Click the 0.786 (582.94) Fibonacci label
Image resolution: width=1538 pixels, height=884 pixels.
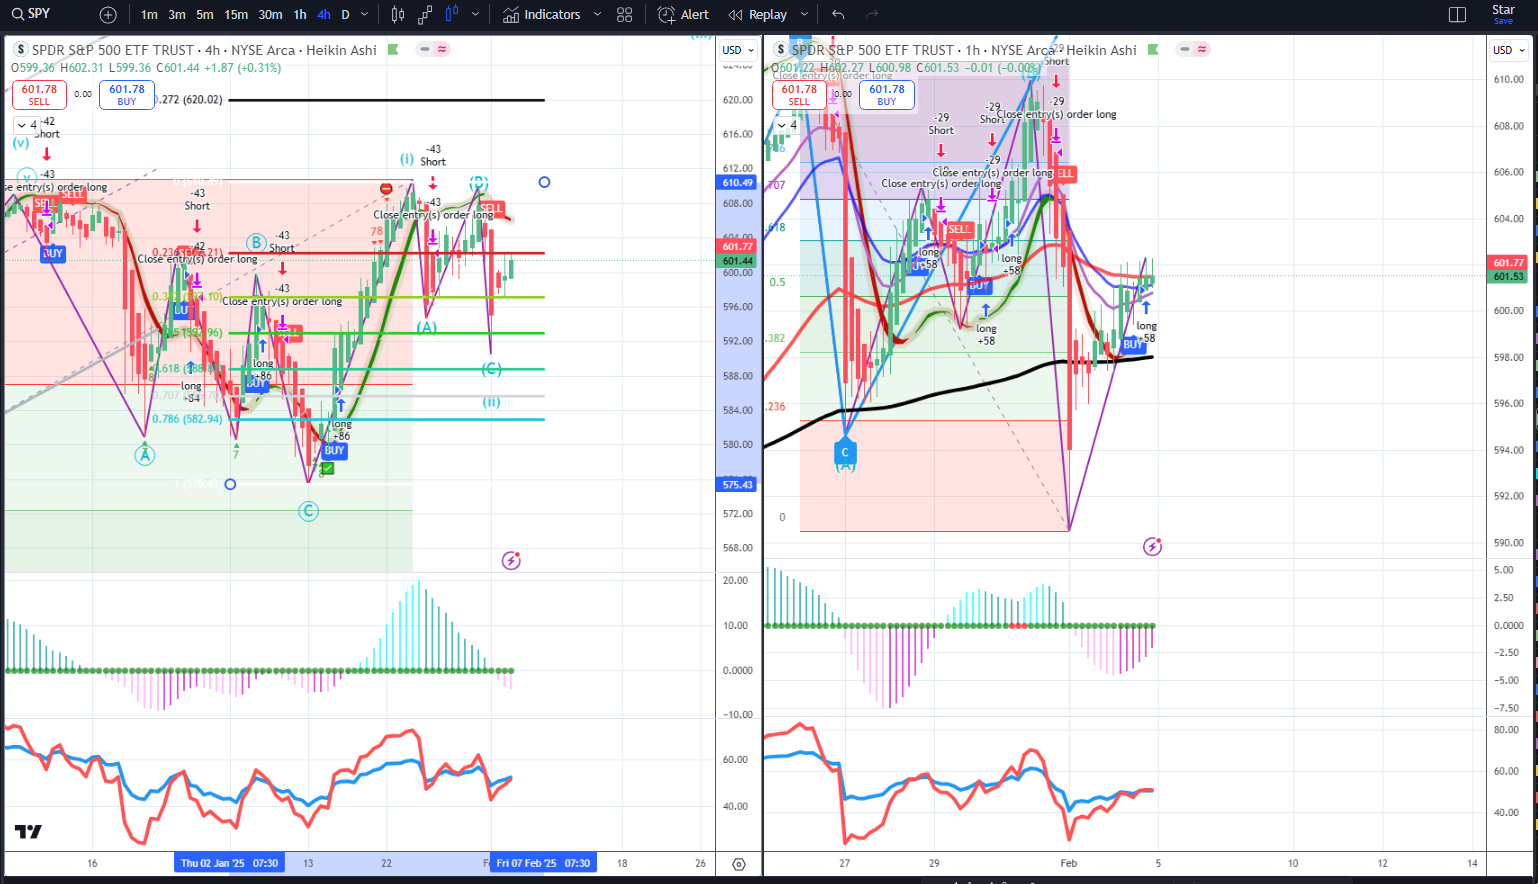[187, 419]
